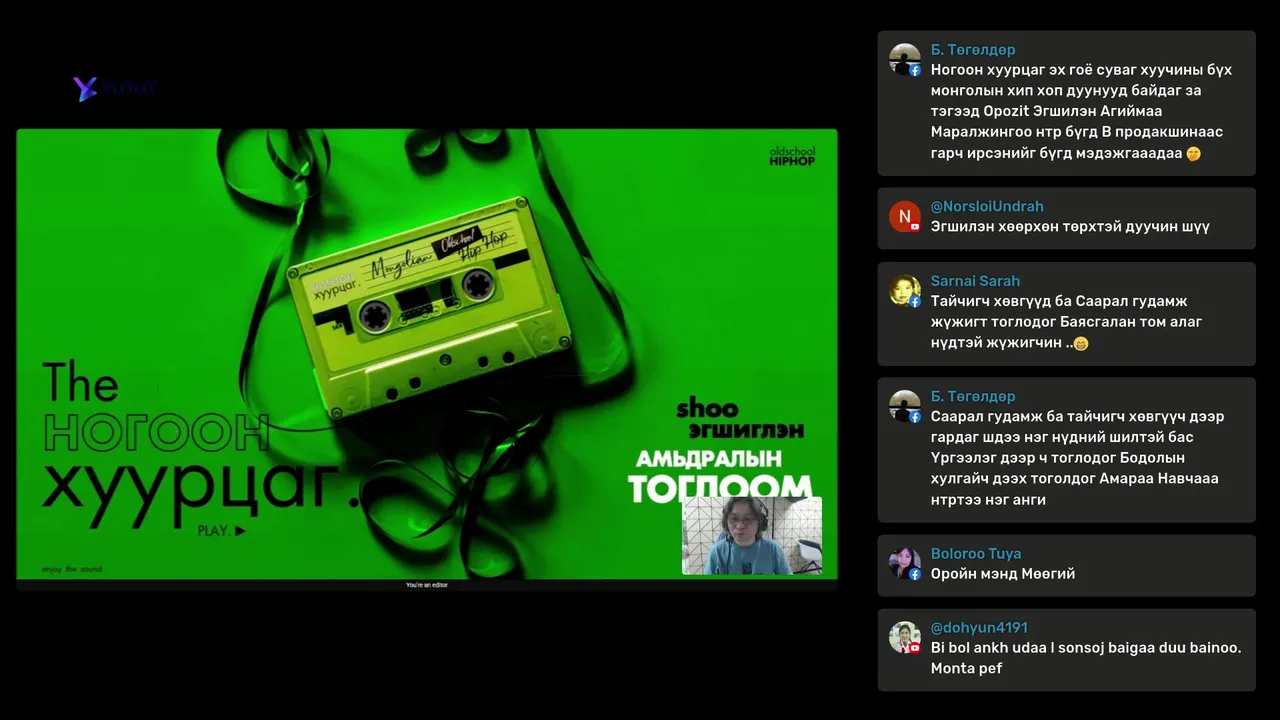Click the oldschool HIPHOP badge on slide

click(792, 156)
